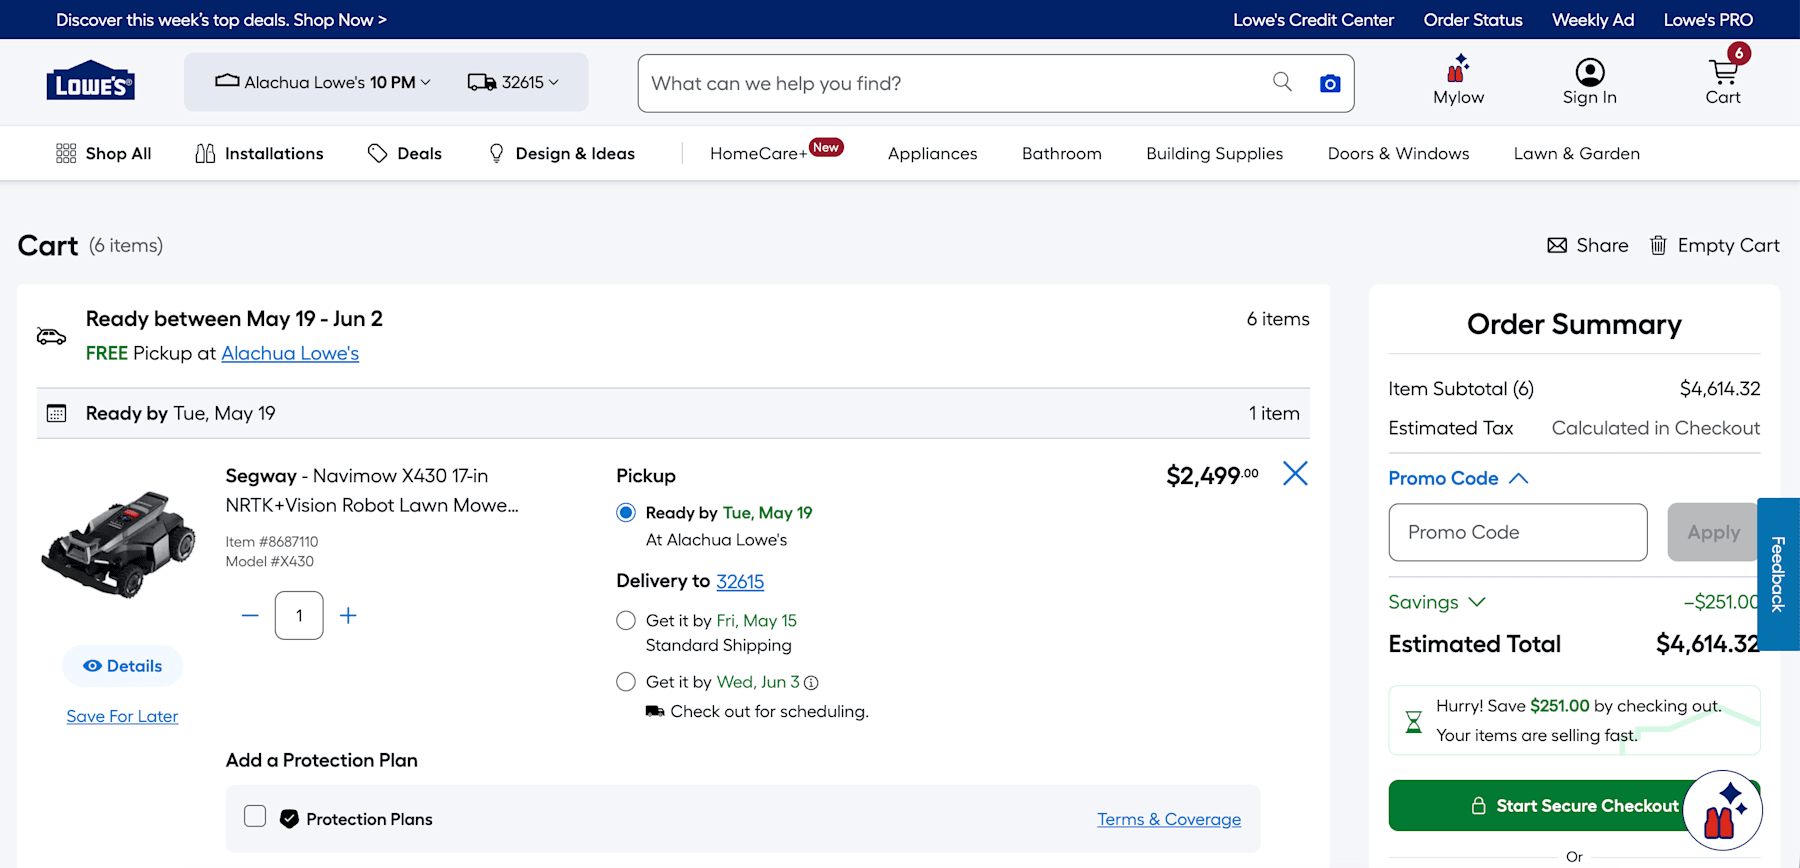1800x868 pixels.
Task: Open the Lawn & Garden menu
Action: 1576,153
